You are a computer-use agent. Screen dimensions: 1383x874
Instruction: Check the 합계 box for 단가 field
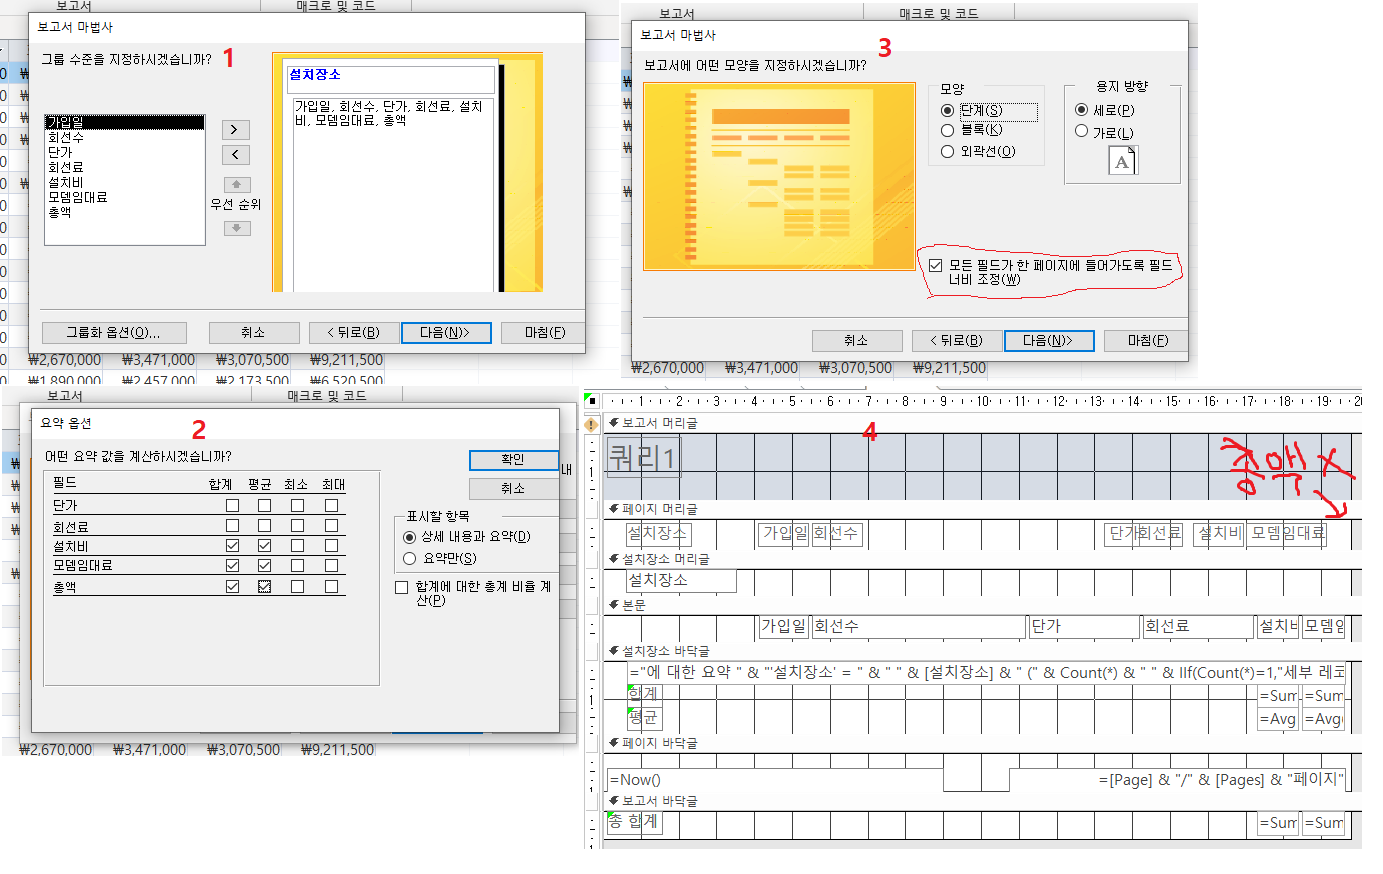point(232,506)
